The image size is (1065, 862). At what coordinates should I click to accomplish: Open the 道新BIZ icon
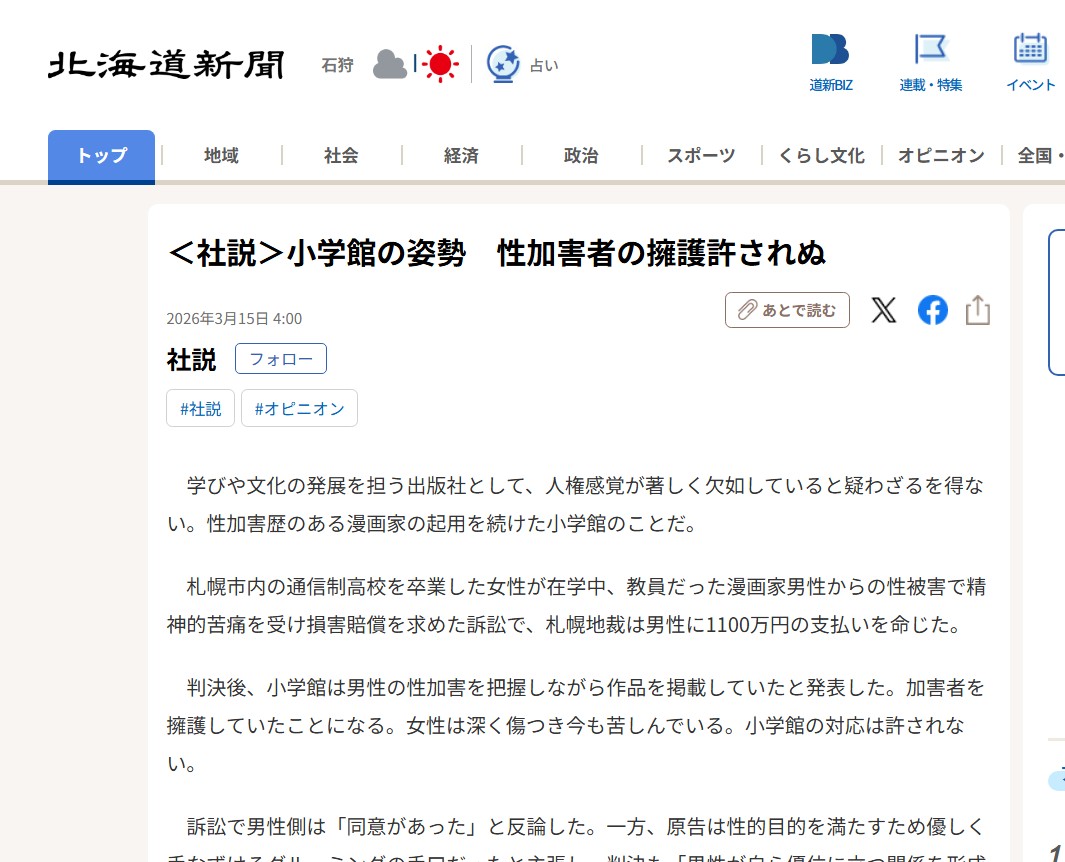pyautogui.click(x=830, y=50)
